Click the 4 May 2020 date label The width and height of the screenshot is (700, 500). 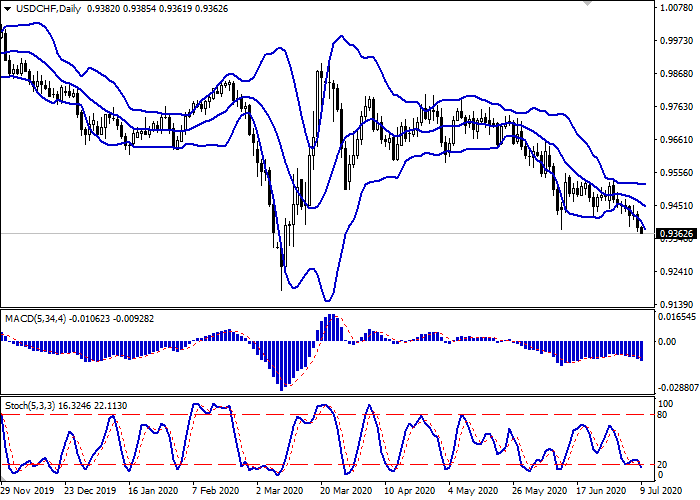click(471, 491)
